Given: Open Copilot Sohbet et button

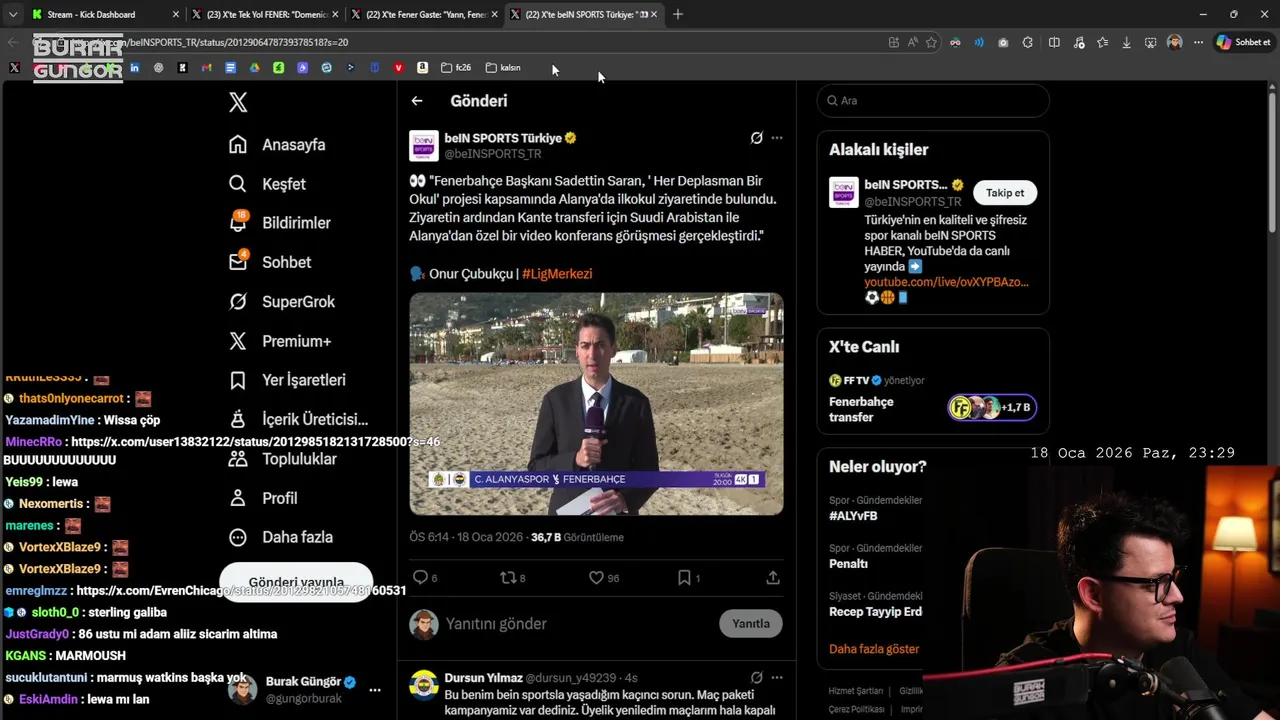Looking at the screenshot, I should [1243, 42].
